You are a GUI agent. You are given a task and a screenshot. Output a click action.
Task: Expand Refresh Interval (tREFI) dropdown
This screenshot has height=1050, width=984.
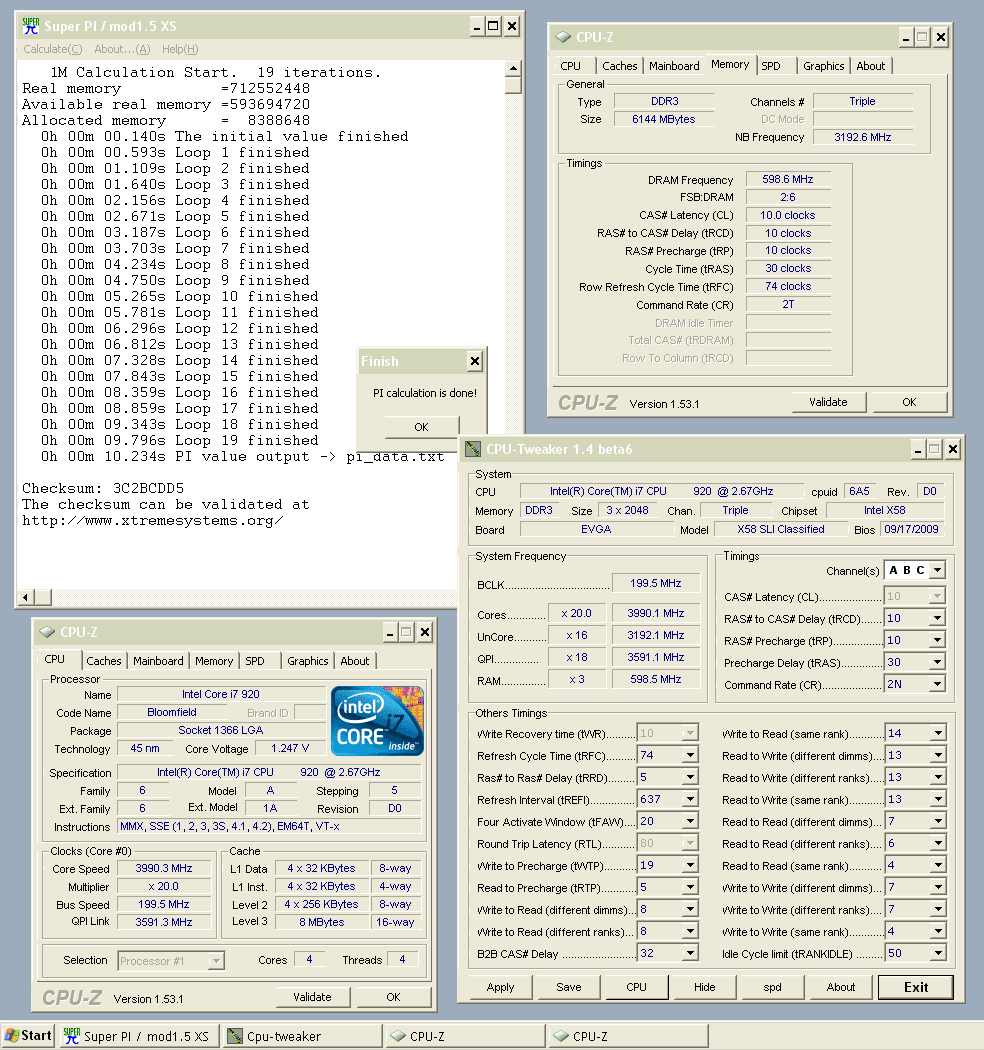(690, 800)
